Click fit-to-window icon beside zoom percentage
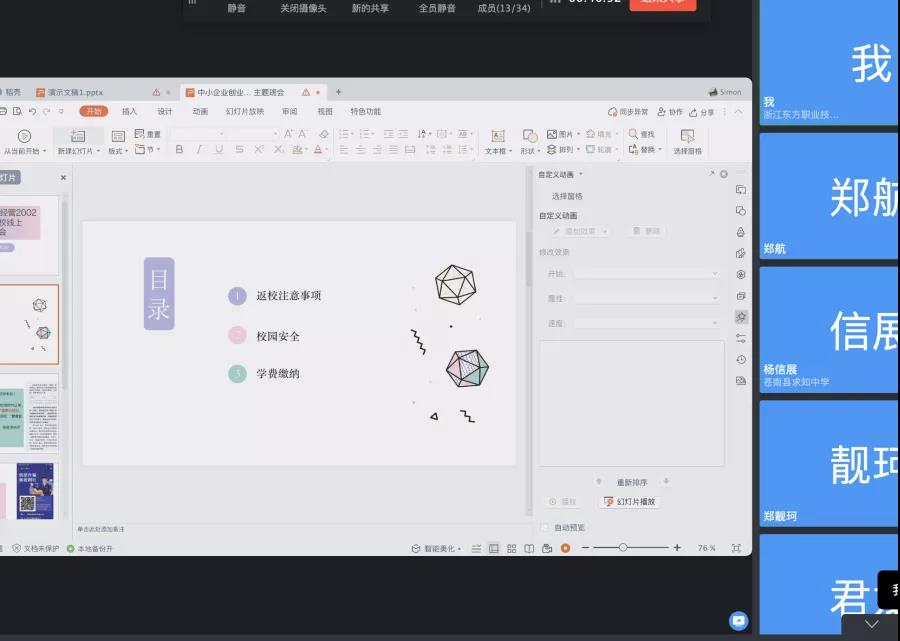Image resolution: width=900 pixels, height=641 pixels. click(737, 548)
